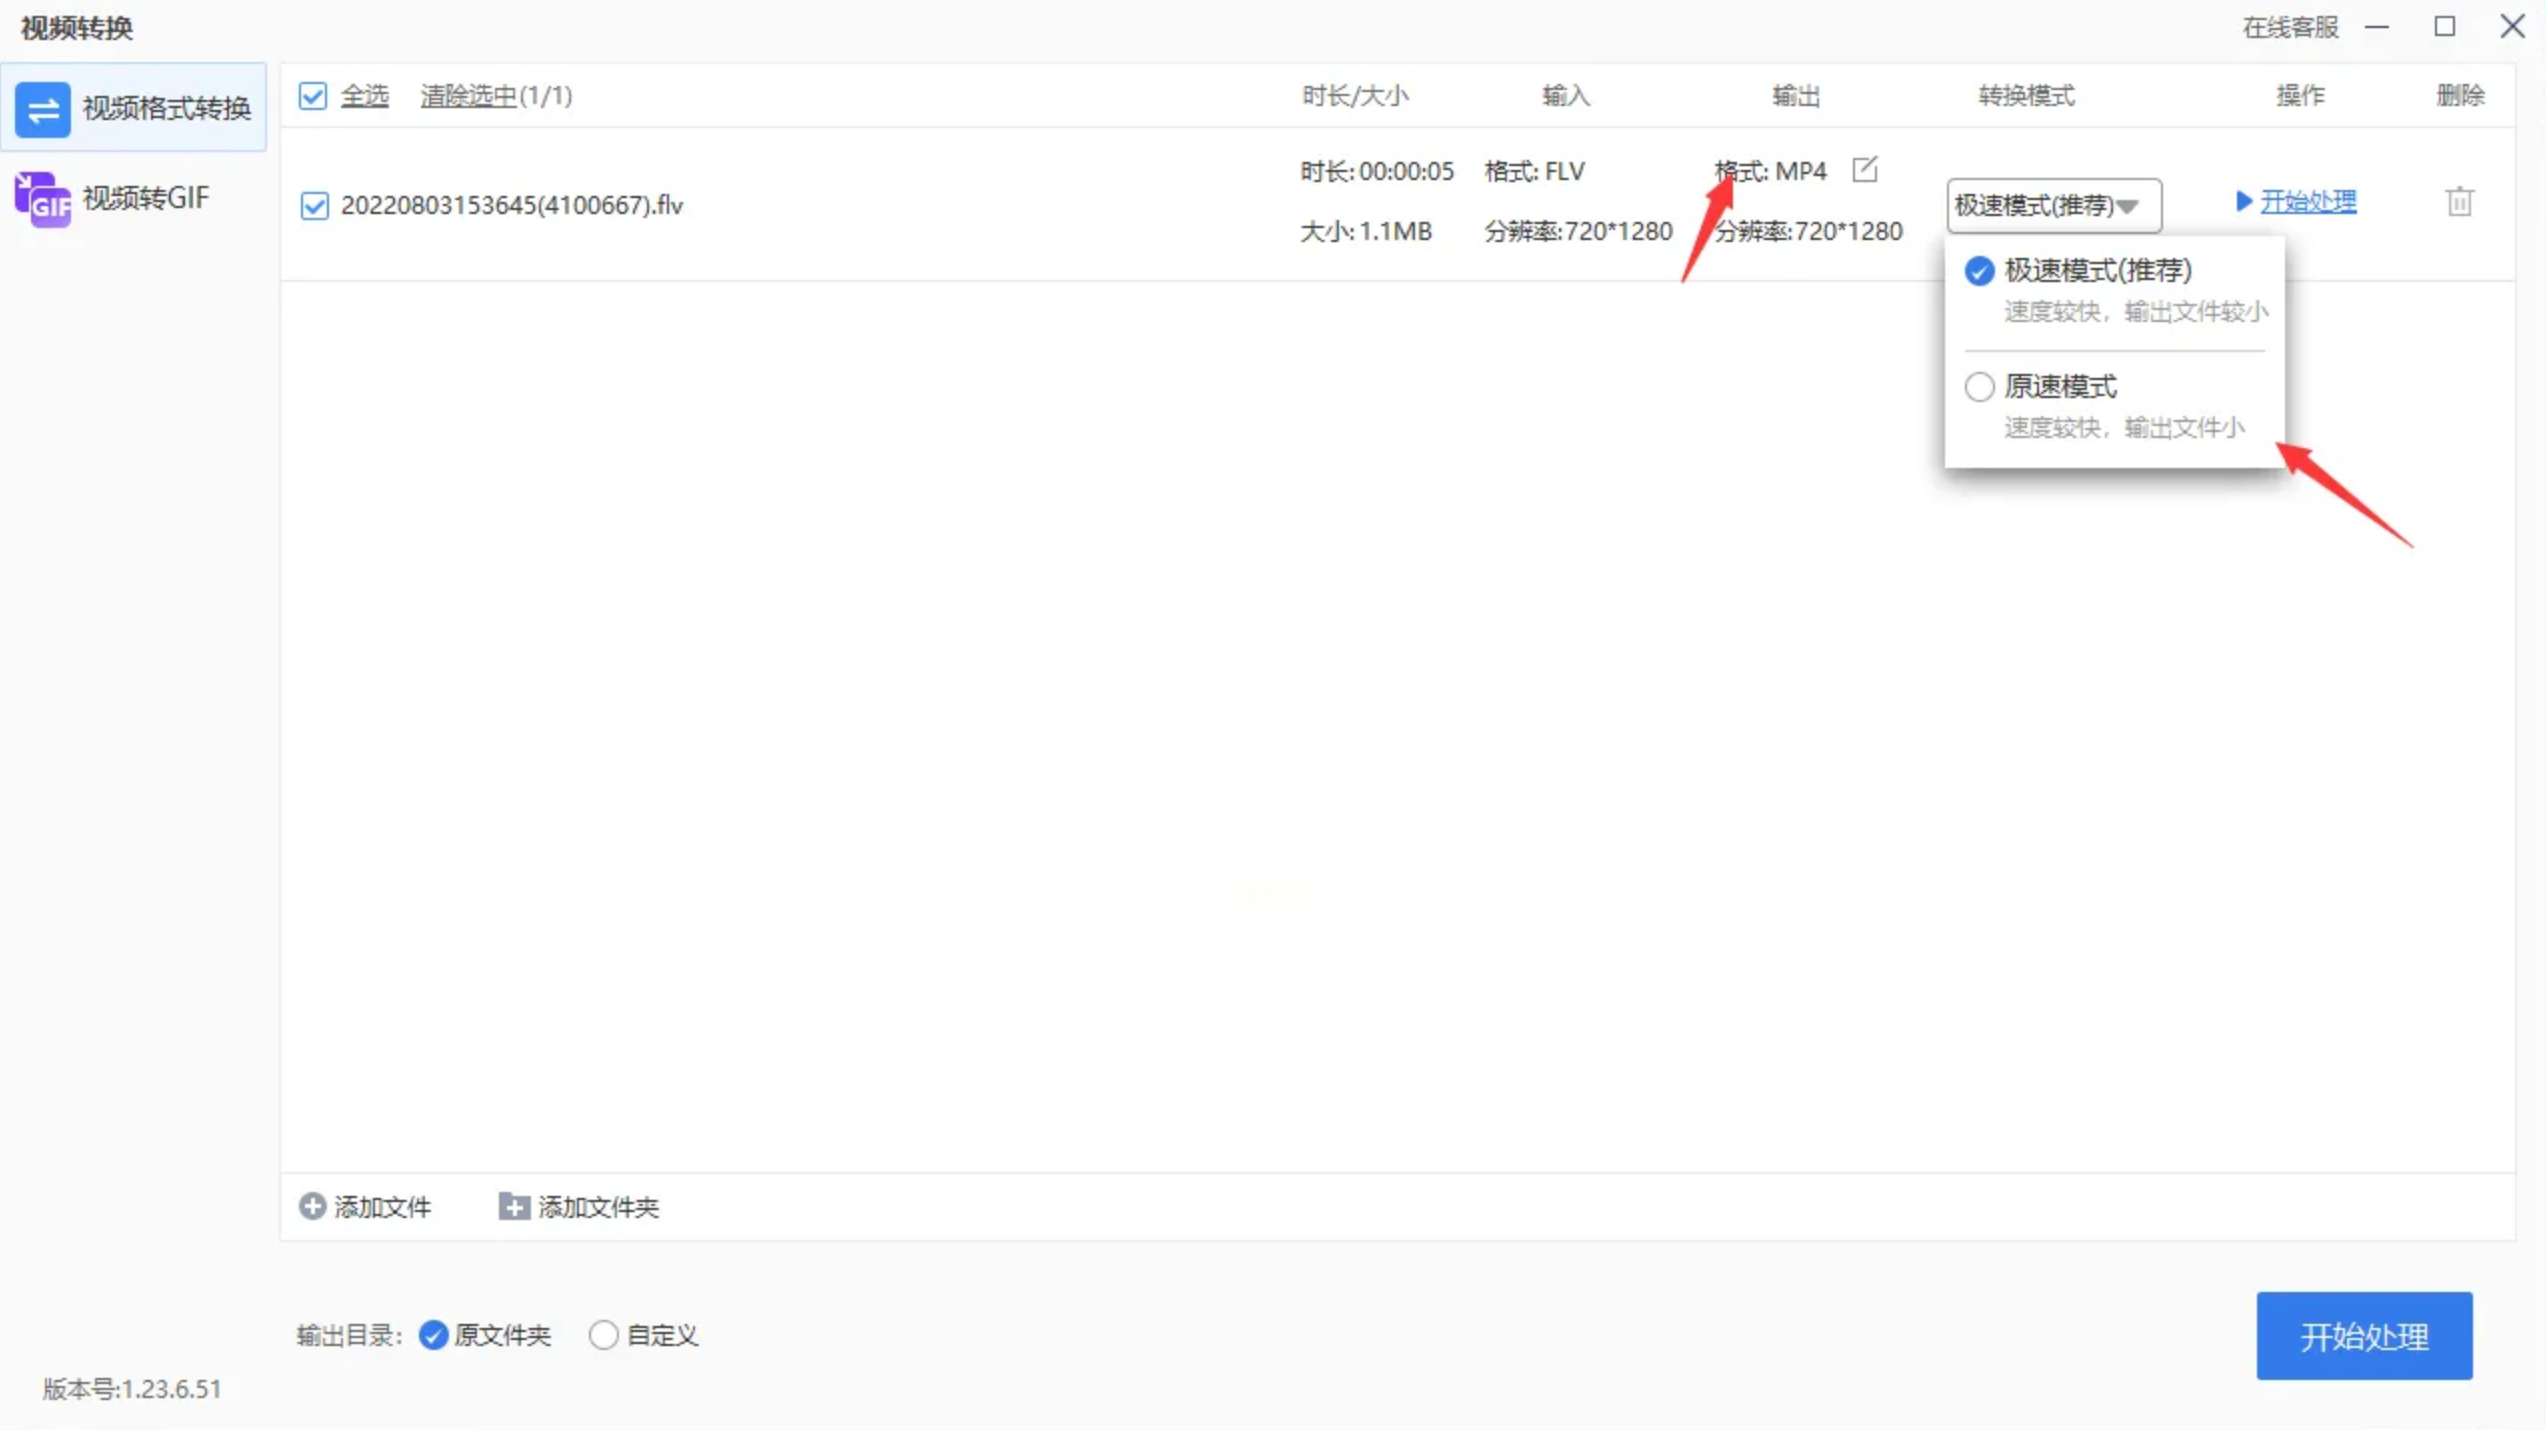Click the add folder icon
2546x1430 pixels.
[x=513, y=1206]
